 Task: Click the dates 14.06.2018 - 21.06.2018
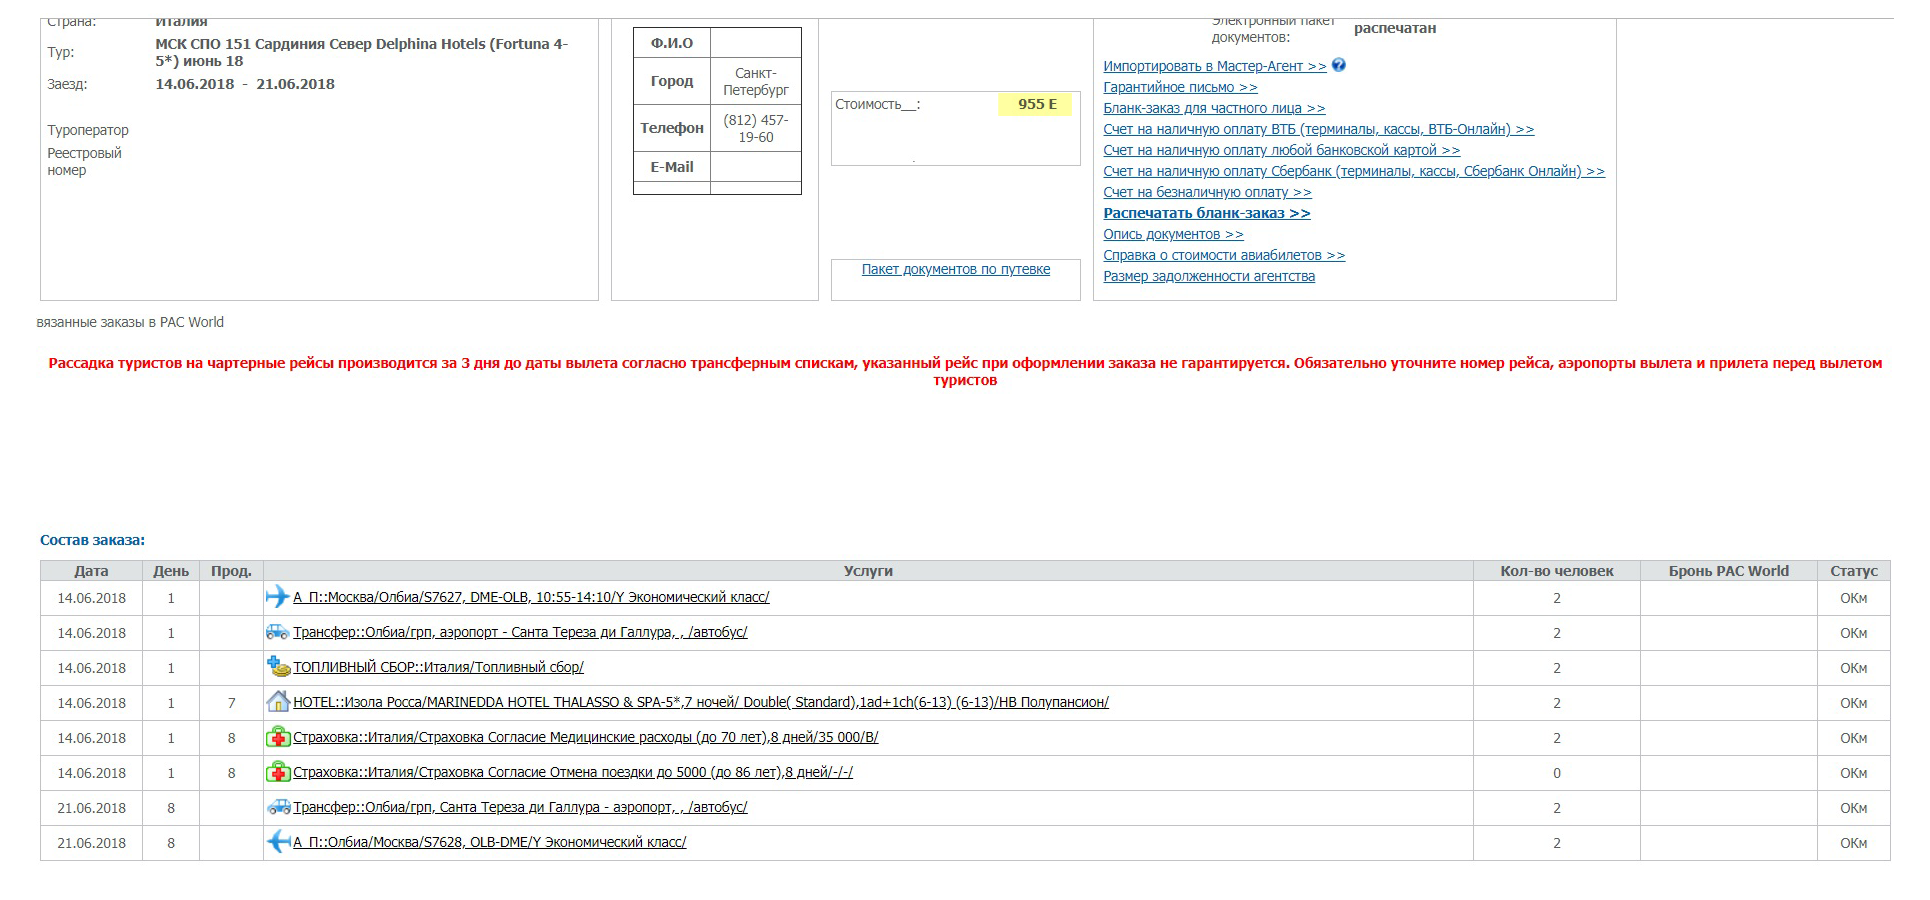pos(245,84)
